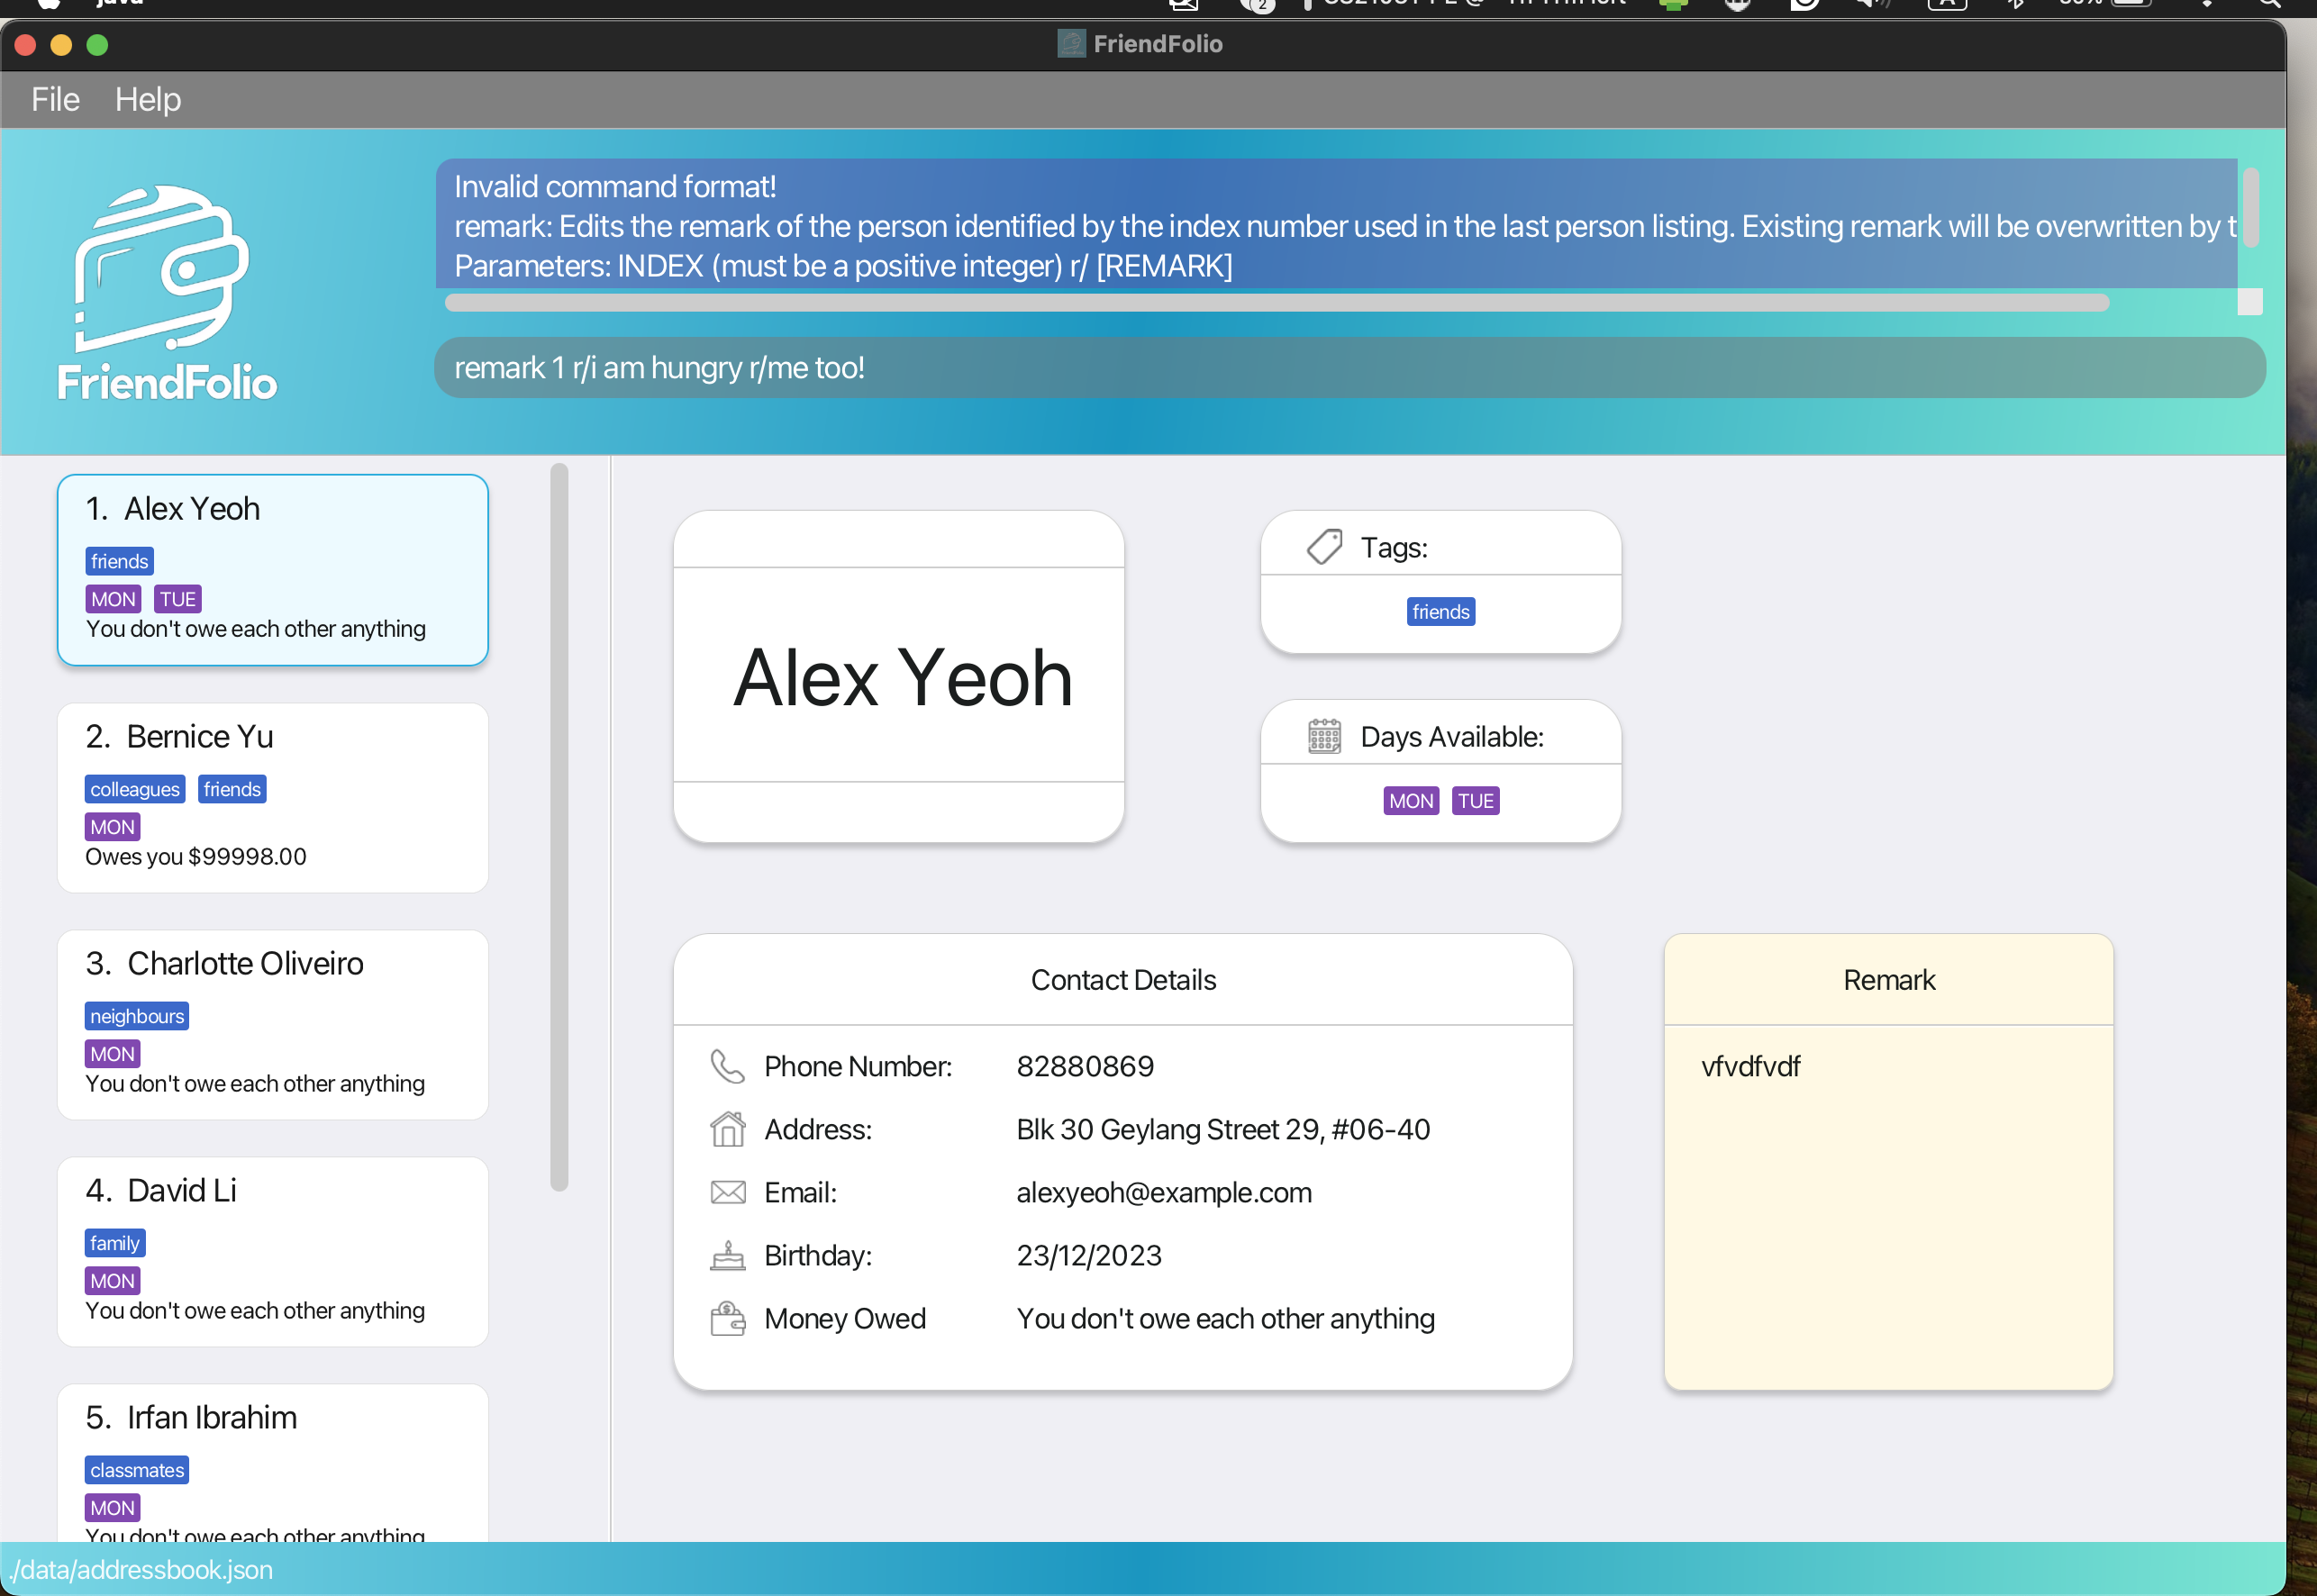2317x1596 pixels.
Task: Select David Li contact card
Action: point(272,1251)
